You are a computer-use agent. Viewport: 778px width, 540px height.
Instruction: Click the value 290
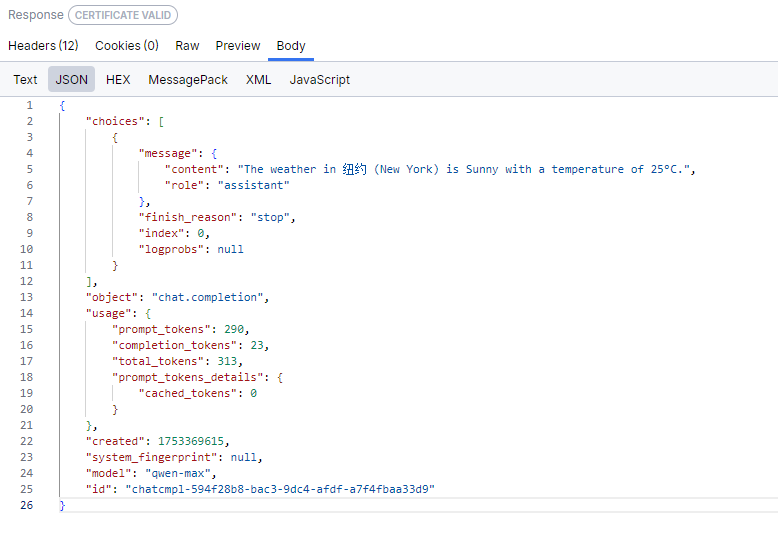click(234, 329)
